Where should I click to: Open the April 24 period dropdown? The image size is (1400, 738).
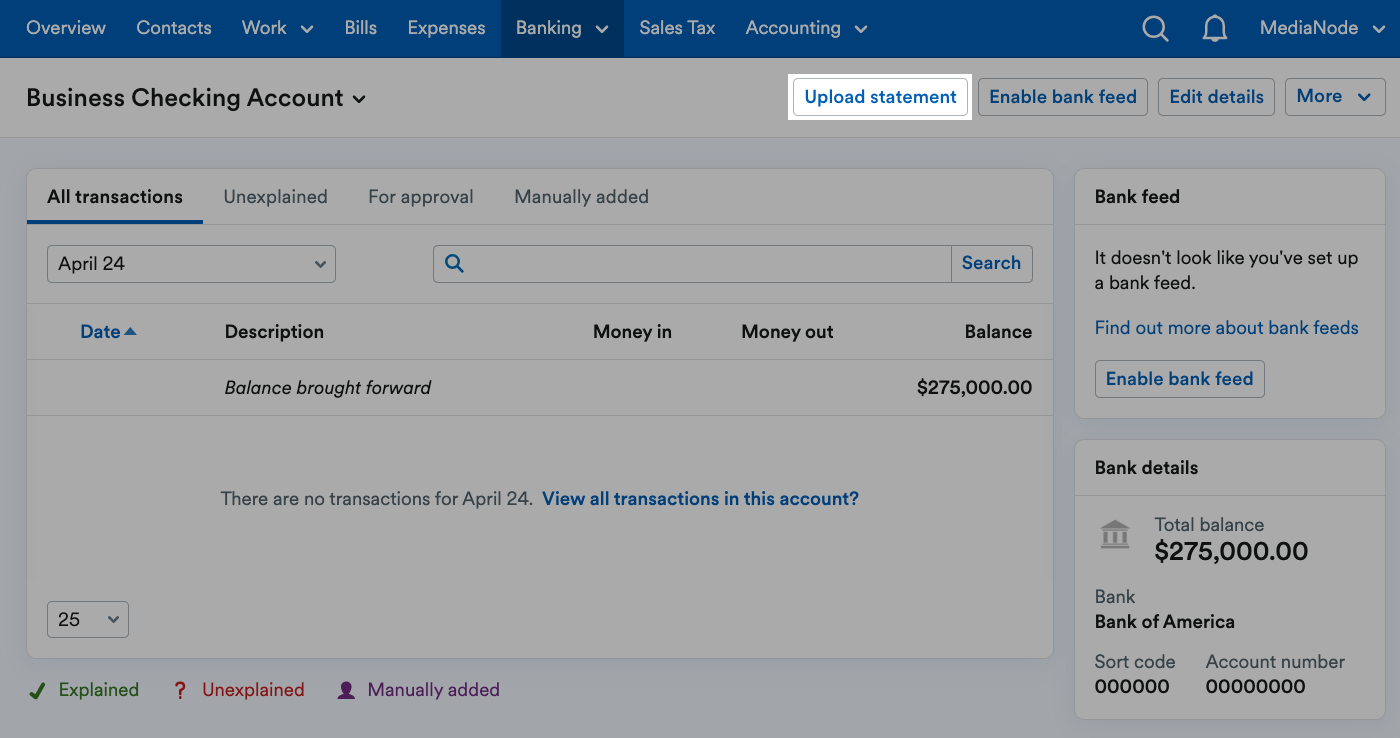(x=190, y=263)
